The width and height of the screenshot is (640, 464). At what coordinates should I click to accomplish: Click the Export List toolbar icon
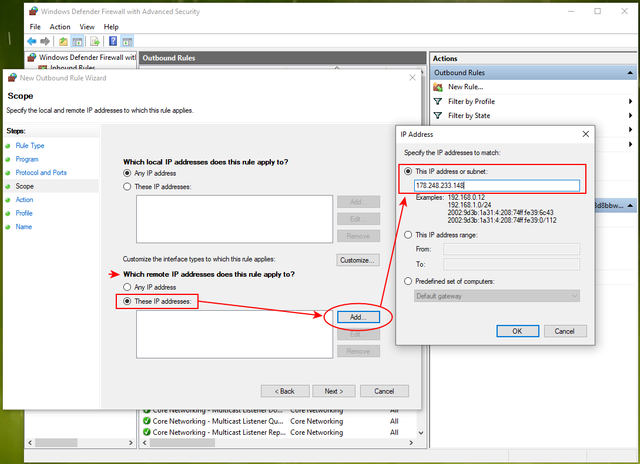95,41
